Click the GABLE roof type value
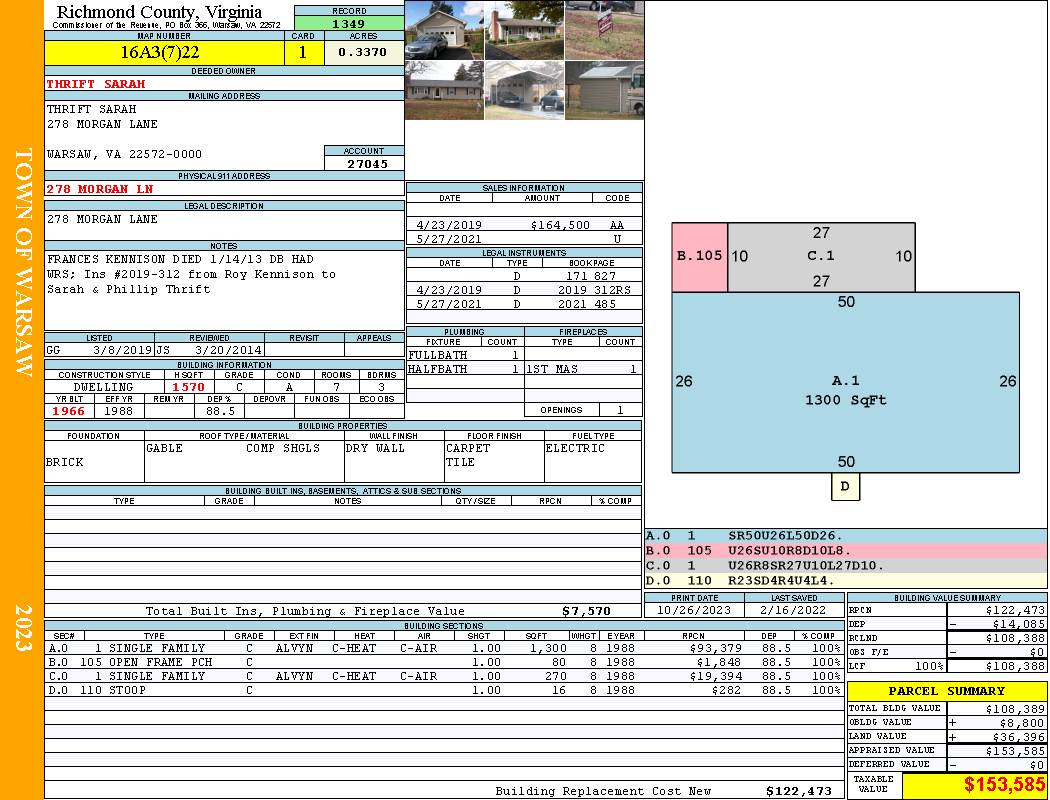The height and width of the screenshot is (800, 1050). click(164, 448)
